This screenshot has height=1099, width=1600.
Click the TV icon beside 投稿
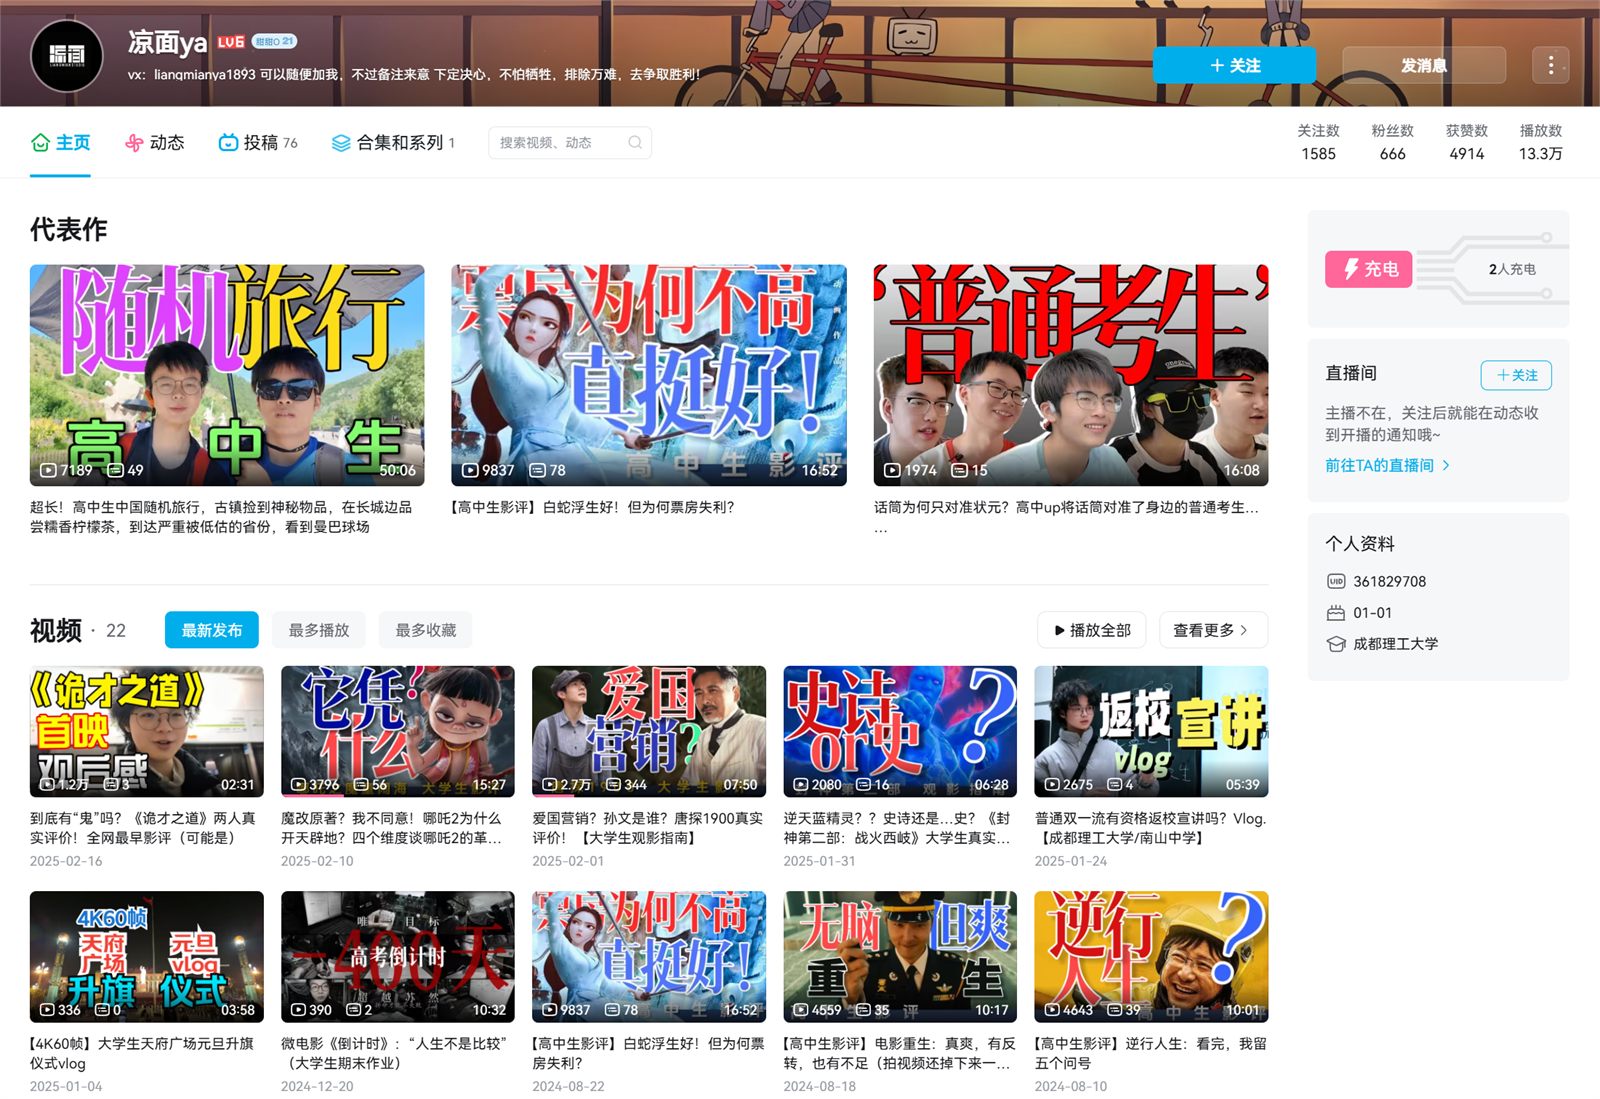(x=228, y=143)
